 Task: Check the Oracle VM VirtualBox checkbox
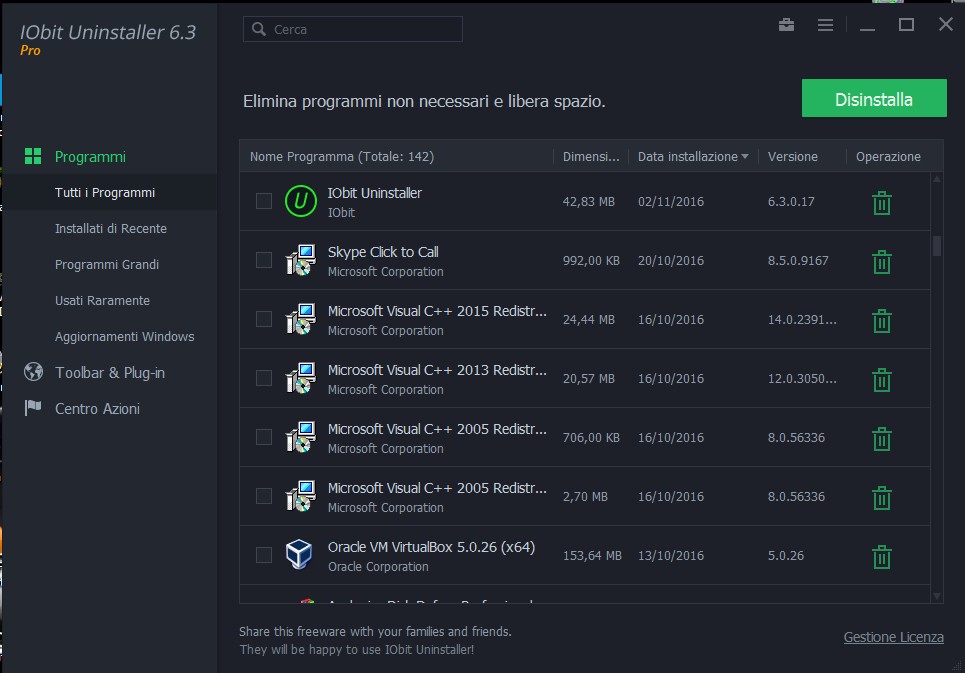[x=263, y=555]
